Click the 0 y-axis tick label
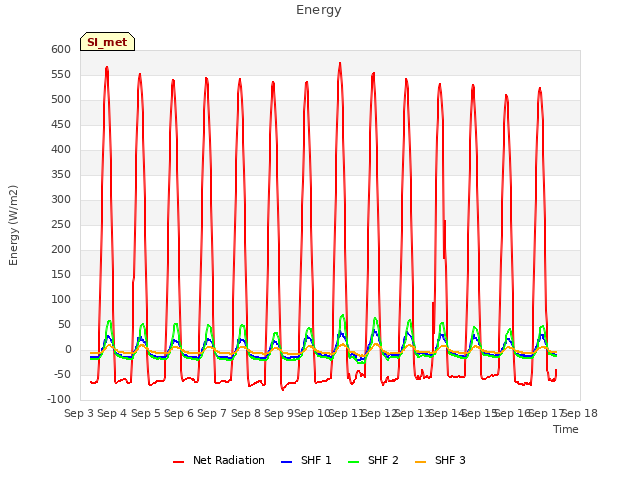The height and width of the screenshot is (480, 640). tap(69, 350)
